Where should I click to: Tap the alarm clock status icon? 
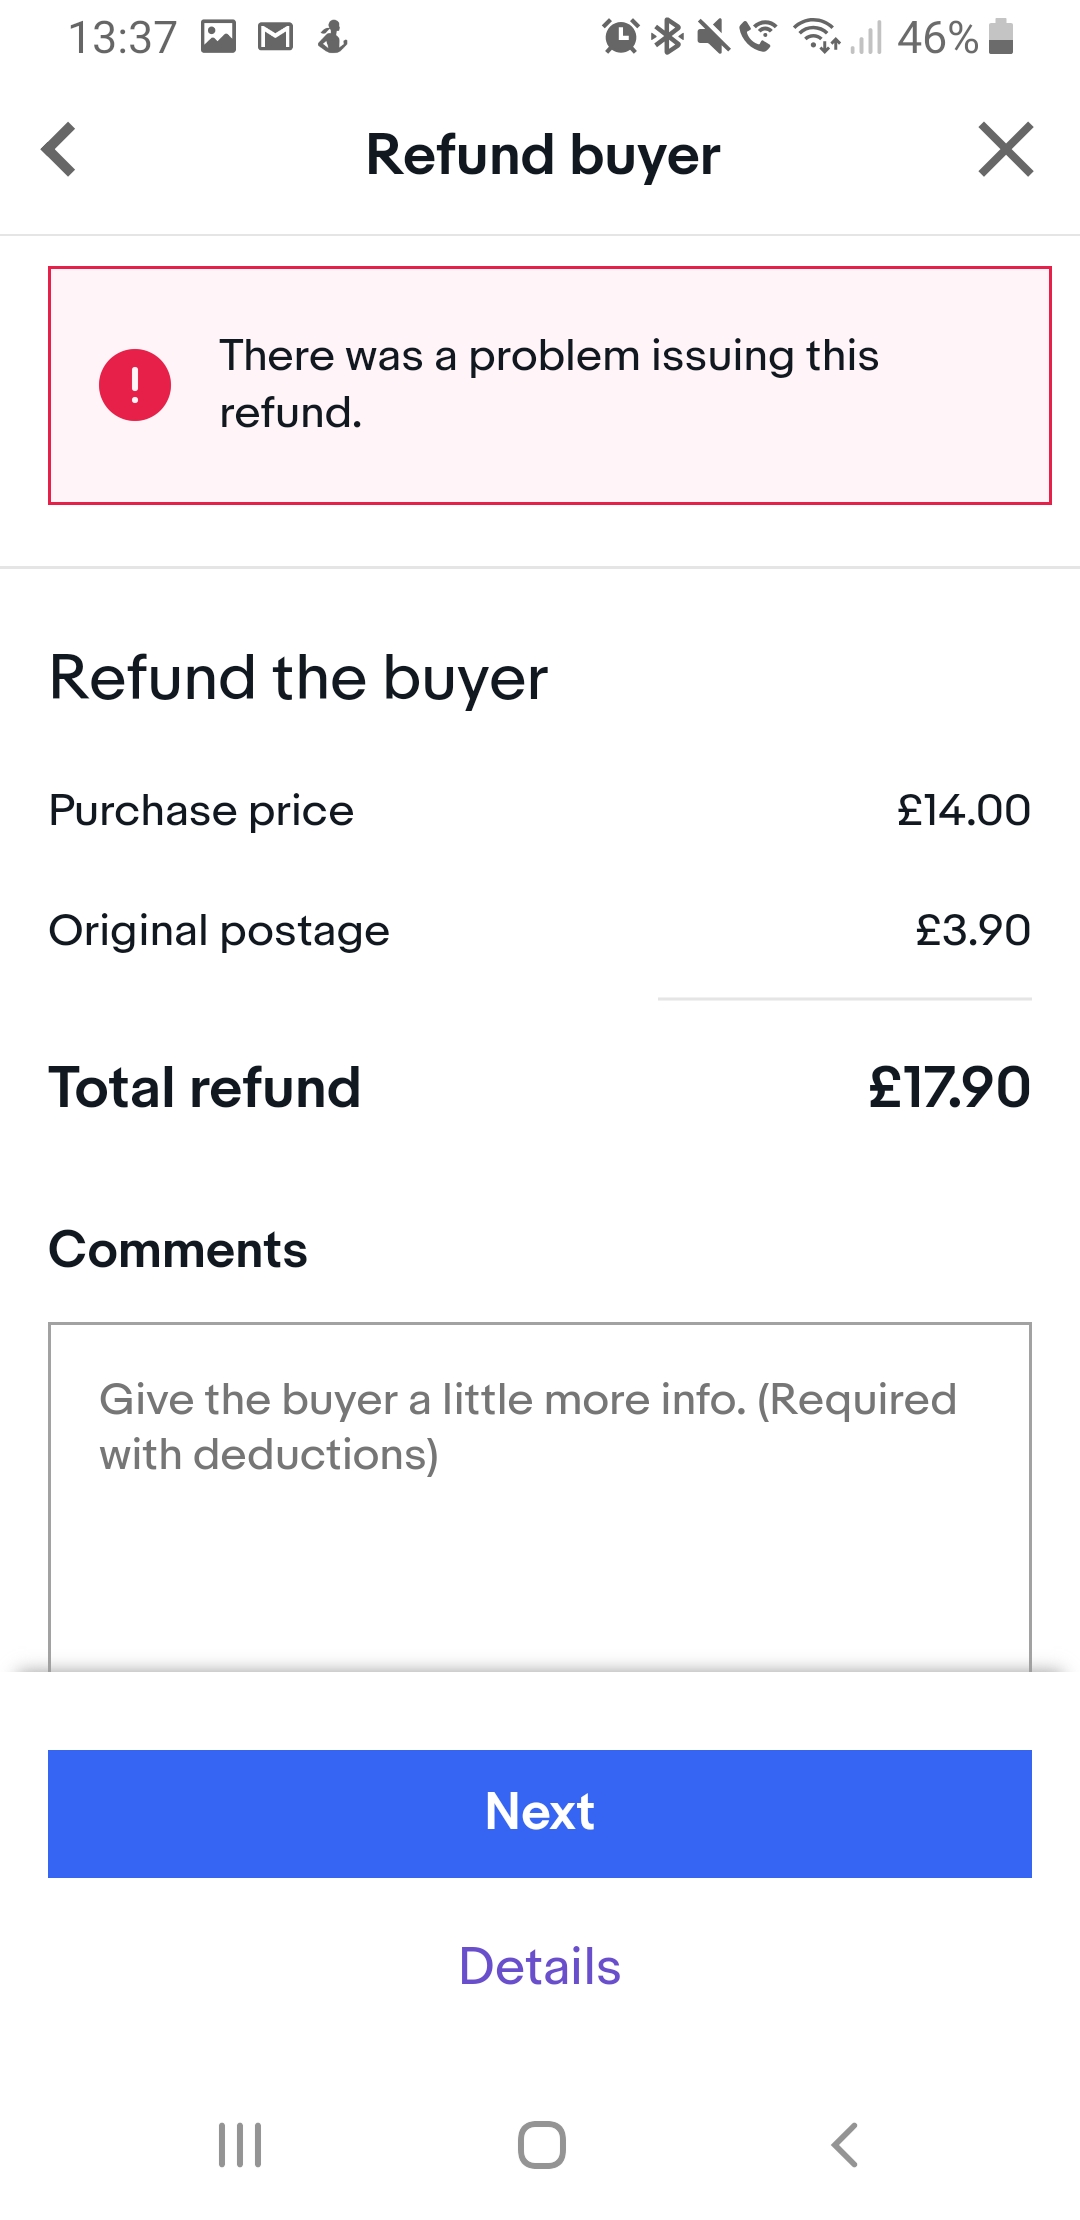tap(621, 38)
